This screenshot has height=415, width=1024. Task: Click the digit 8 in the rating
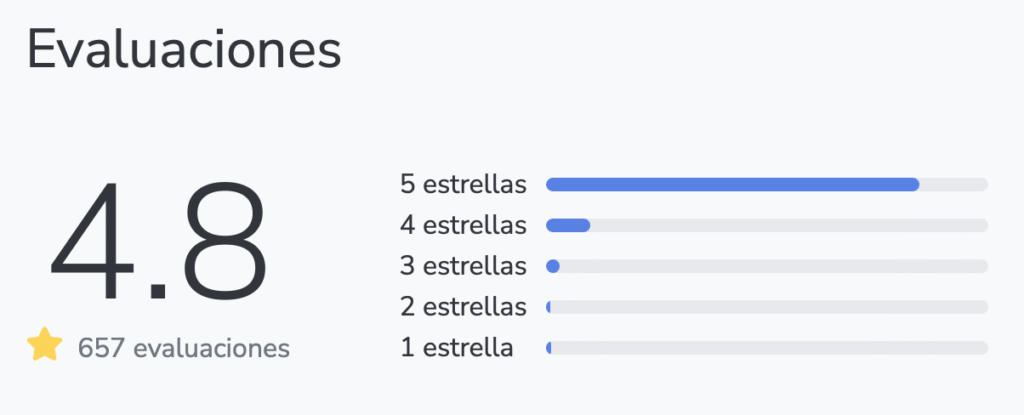point(225,241)
